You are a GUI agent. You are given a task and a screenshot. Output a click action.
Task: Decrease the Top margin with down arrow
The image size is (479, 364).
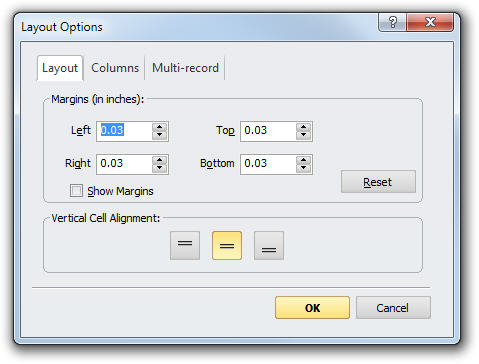pyautogui.click(x=304, y=135)
